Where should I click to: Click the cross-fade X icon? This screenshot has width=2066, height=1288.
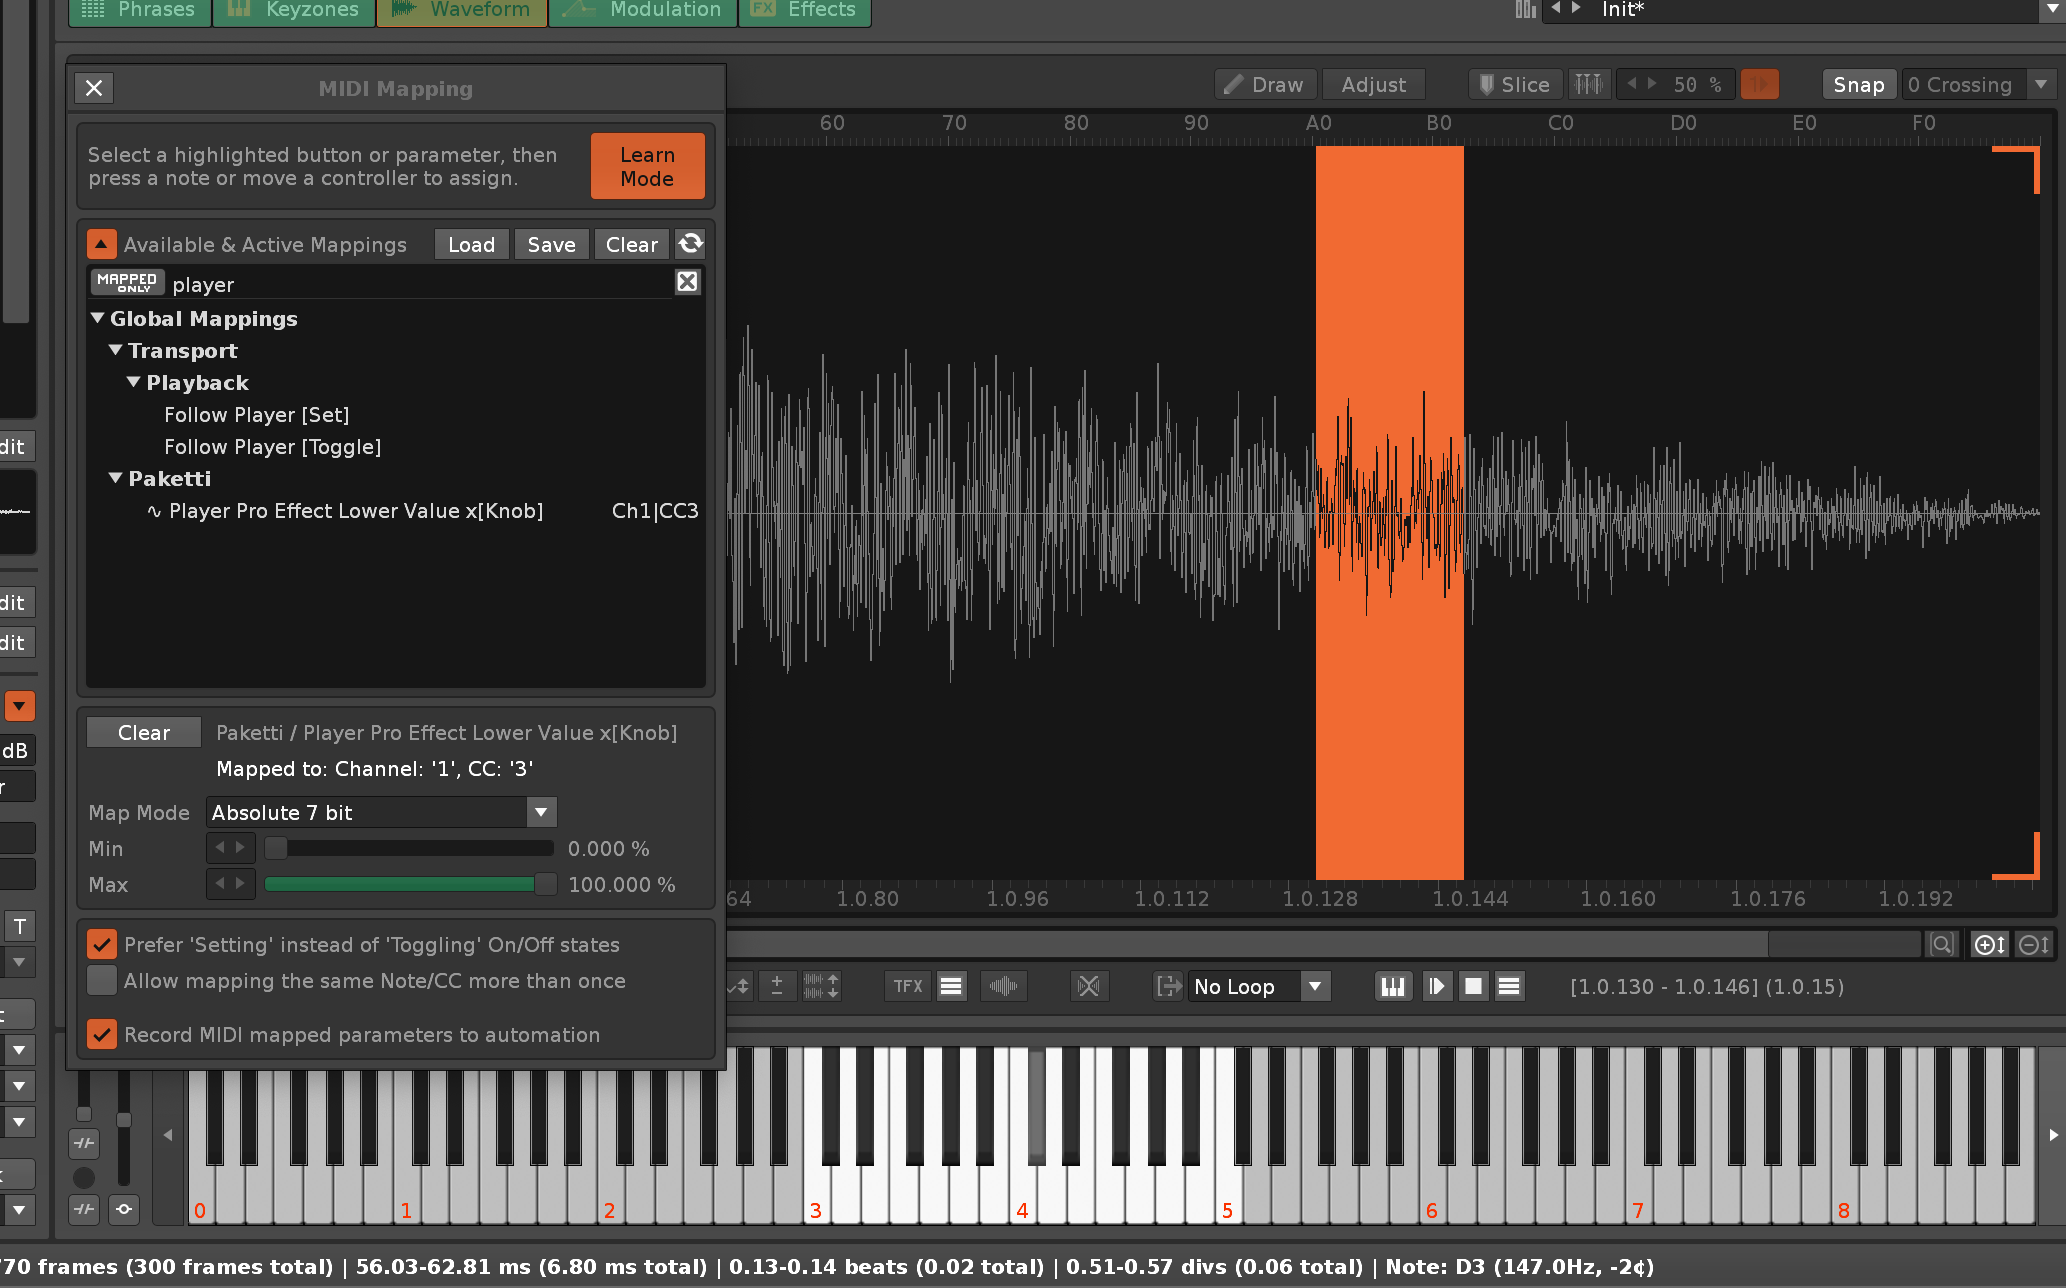click(1088, 987)
